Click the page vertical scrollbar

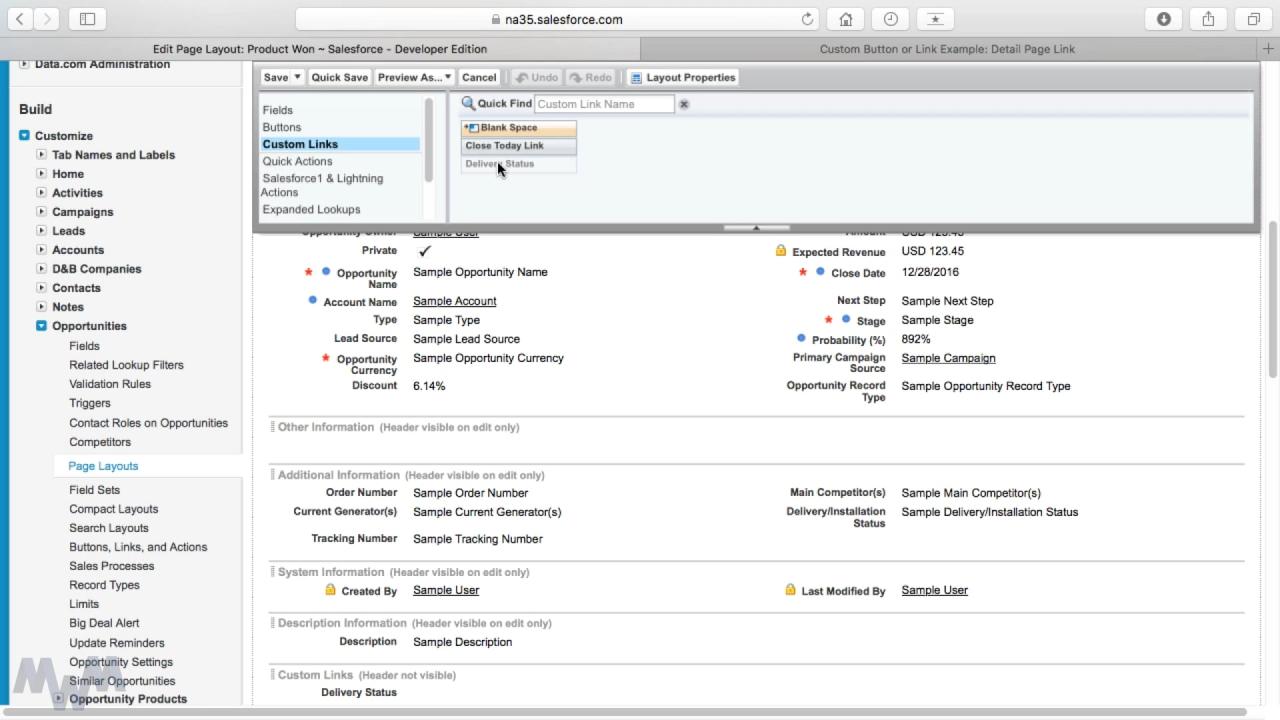pos(1273,300)
